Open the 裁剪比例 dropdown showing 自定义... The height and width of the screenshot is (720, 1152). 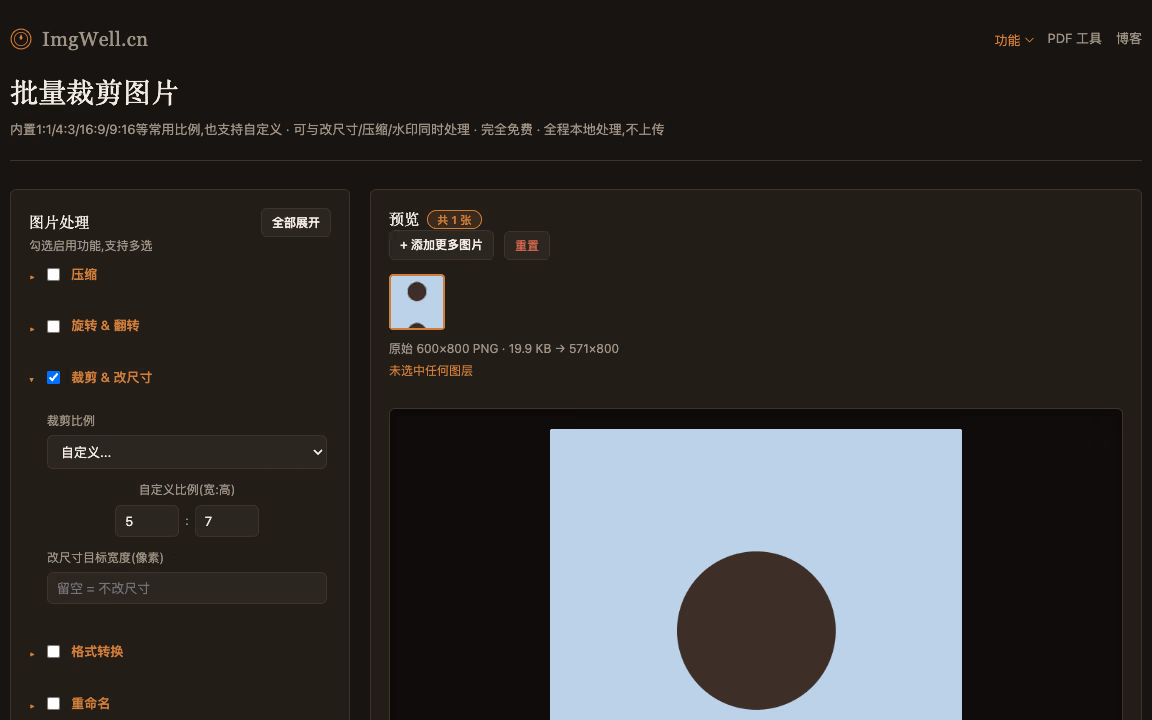[x=187, y=452]
